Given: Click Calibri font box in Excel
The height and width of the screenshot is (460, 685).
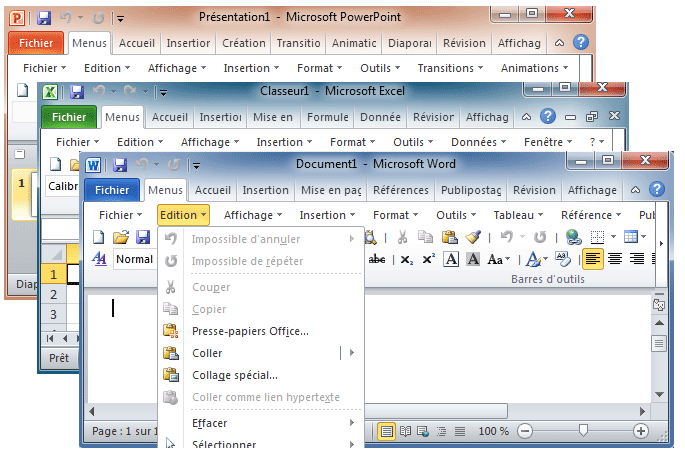Looking at the screenshot, I should pyautogui.click(x=62, y=186).
